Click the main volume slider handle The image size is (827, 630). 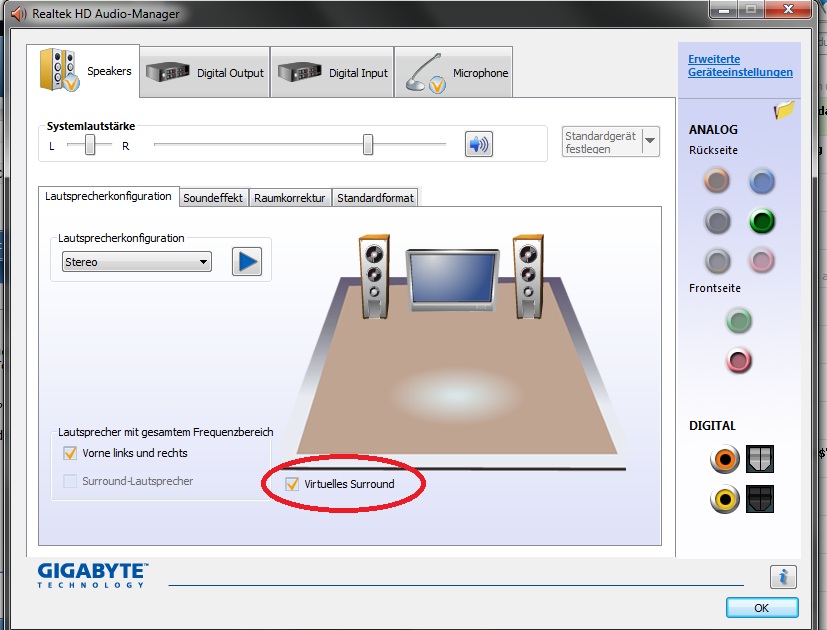[x=368, y=145]
